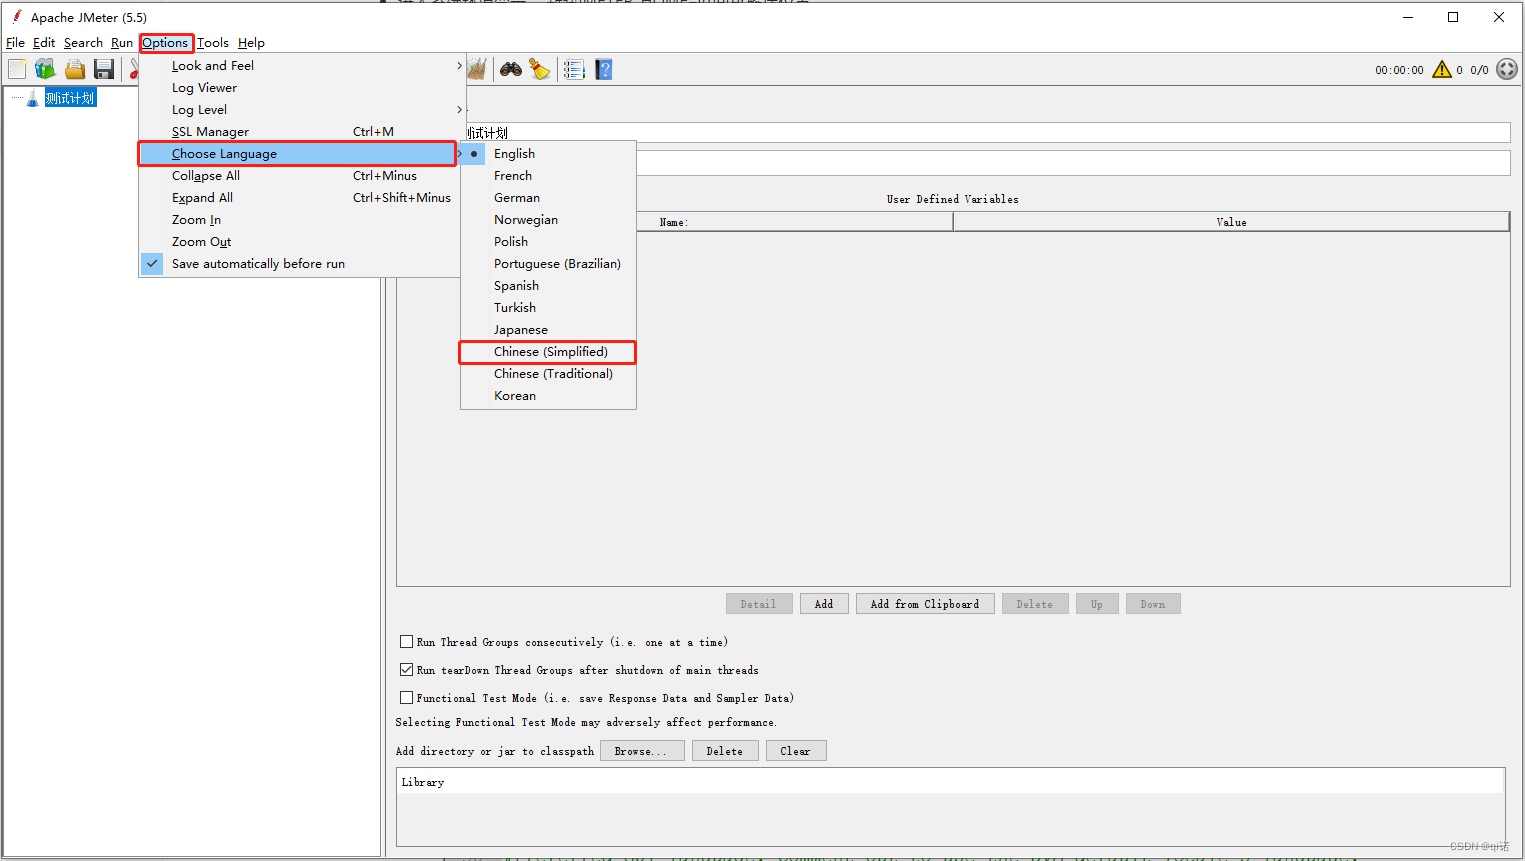Click the Save floppy disk toolbar icon
The width and height of the screenshot is (1525, 861).
pyautogui.click(x=104, y=69)
